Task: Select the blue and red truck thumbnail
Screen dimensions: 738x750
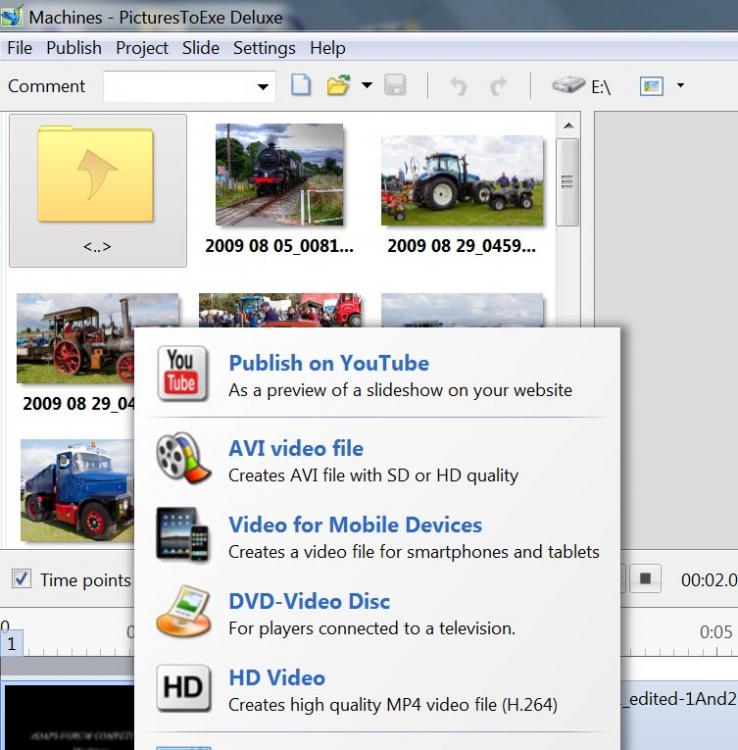Action: 77,490
